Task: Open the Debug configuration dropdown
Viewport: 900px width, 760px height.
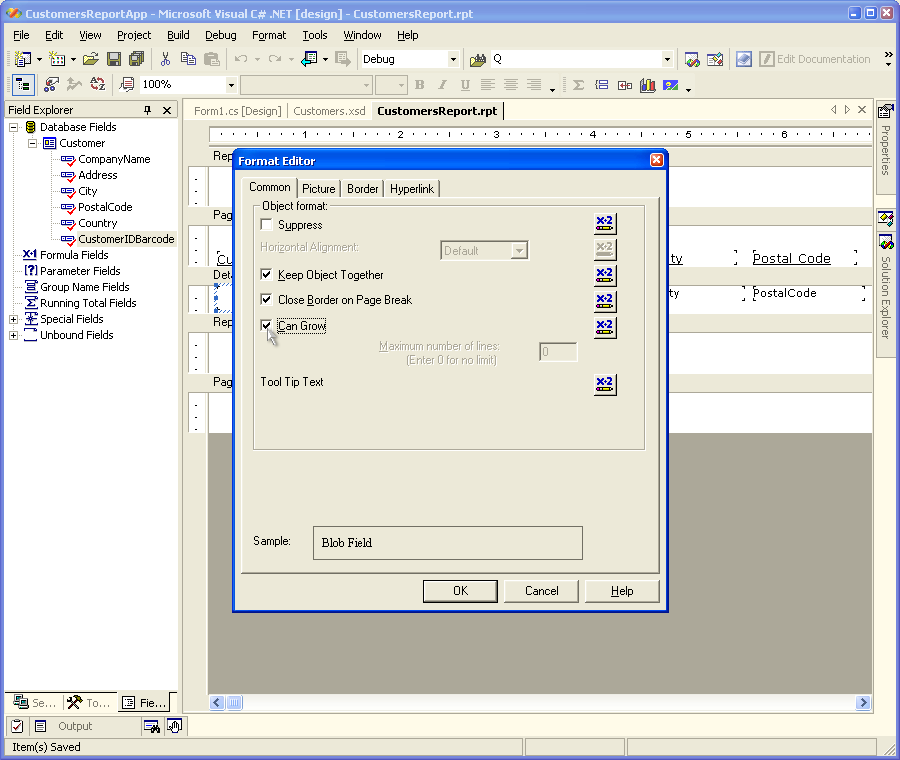Action: click(x=453, y=59)
